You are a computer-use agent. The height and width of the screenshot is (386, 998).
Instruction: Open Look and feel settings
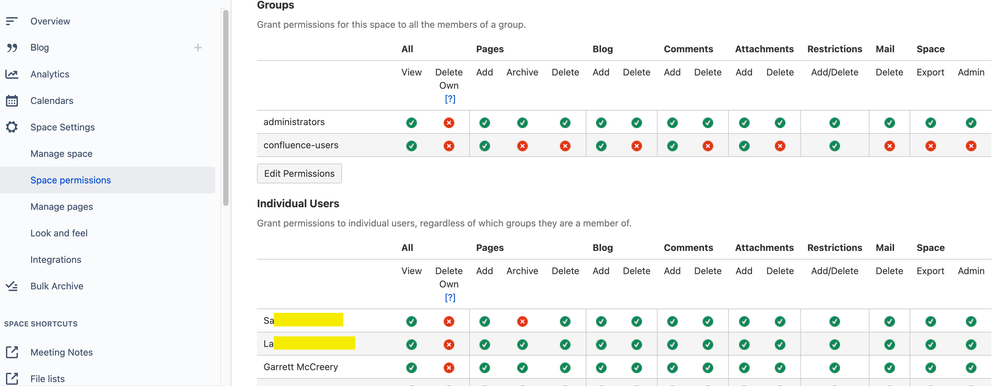59,233
